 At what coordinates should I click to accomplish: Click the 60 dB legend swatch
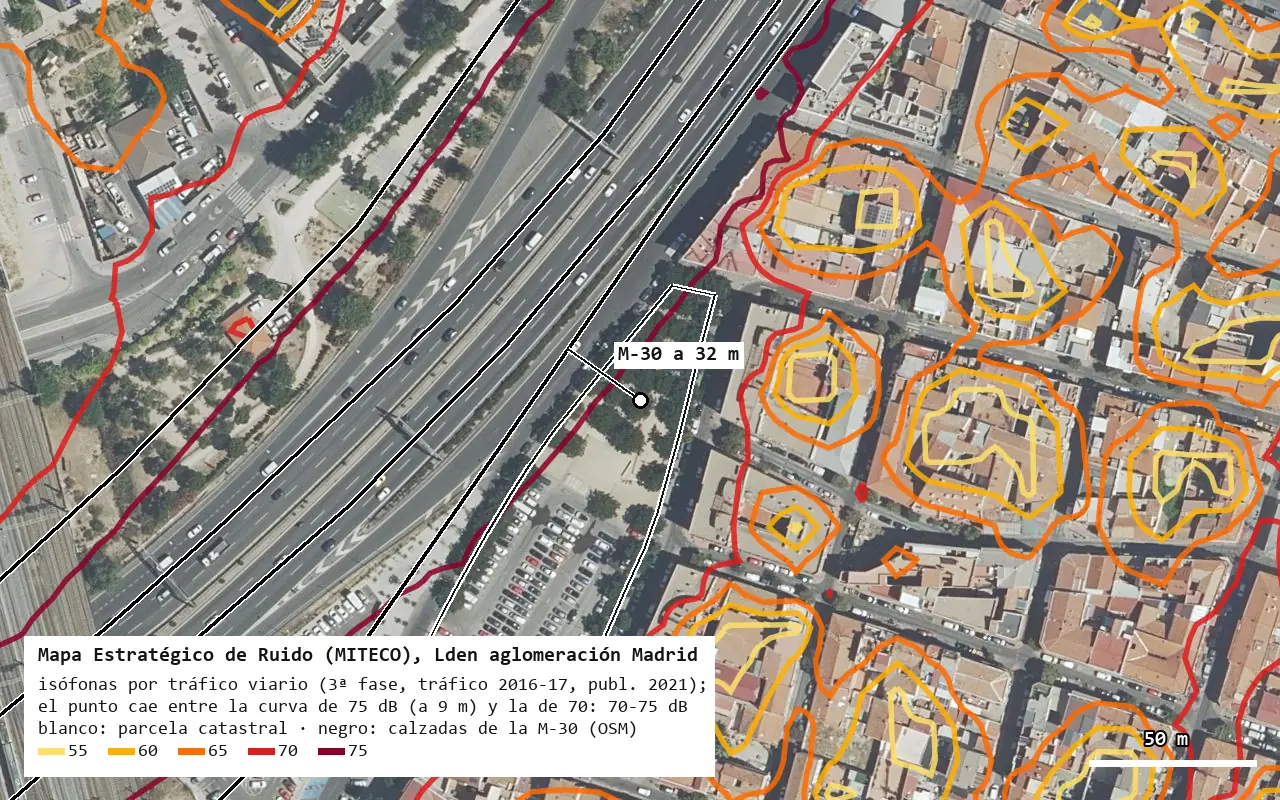[x=122, y=751]
